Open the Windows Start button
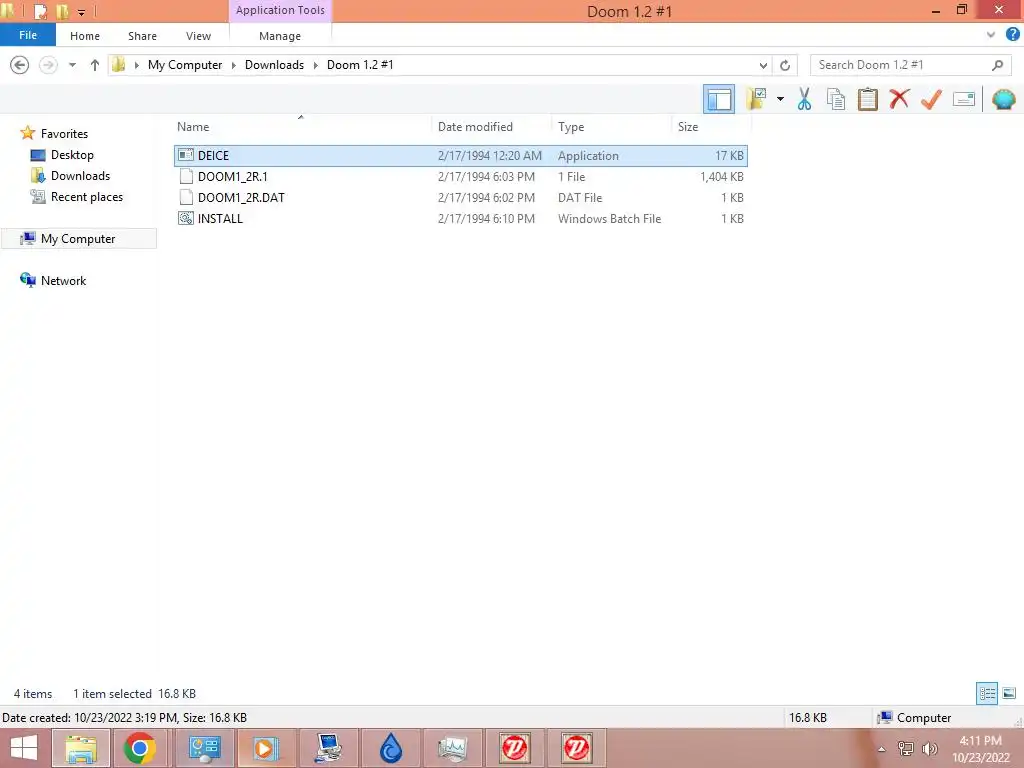 click(24, 748)
